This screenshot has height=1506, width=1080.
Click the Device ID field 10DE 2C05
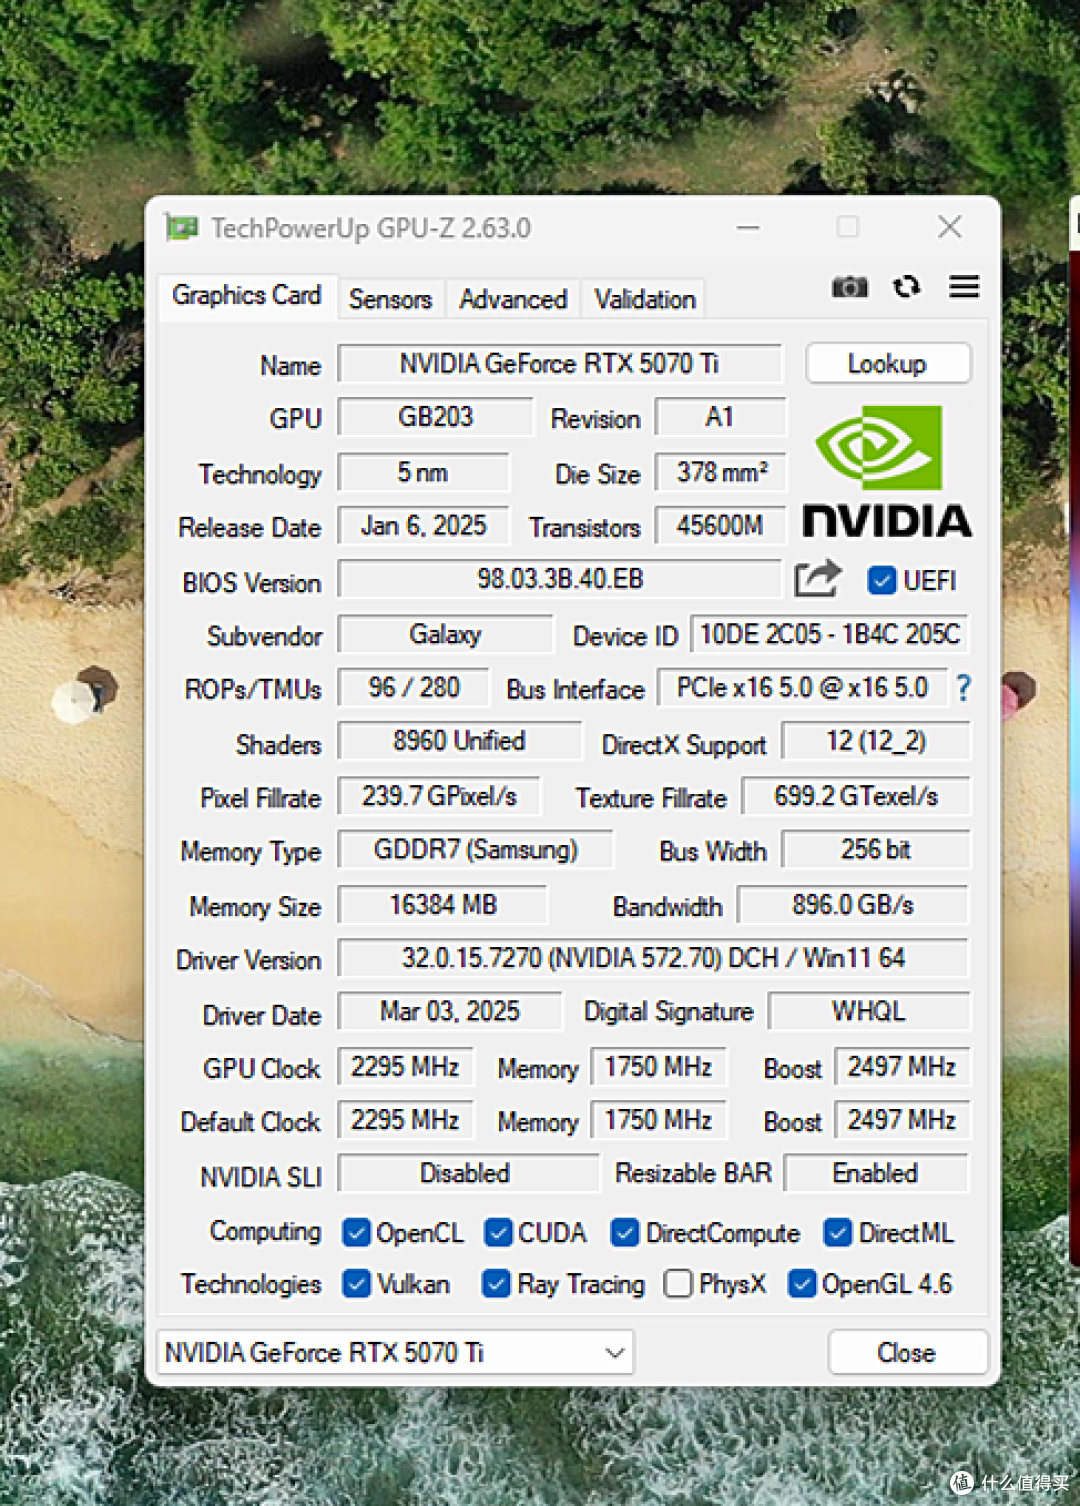829,634
